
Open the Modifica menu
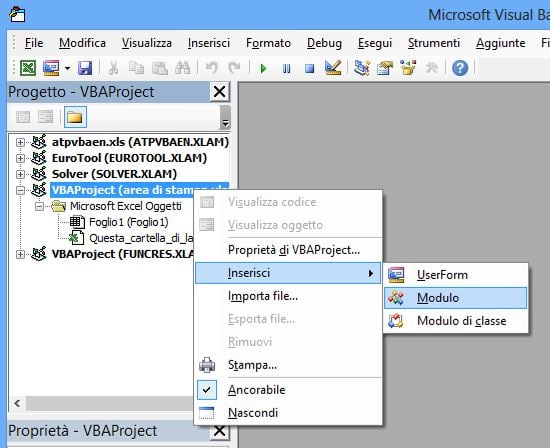pos(82,43)
